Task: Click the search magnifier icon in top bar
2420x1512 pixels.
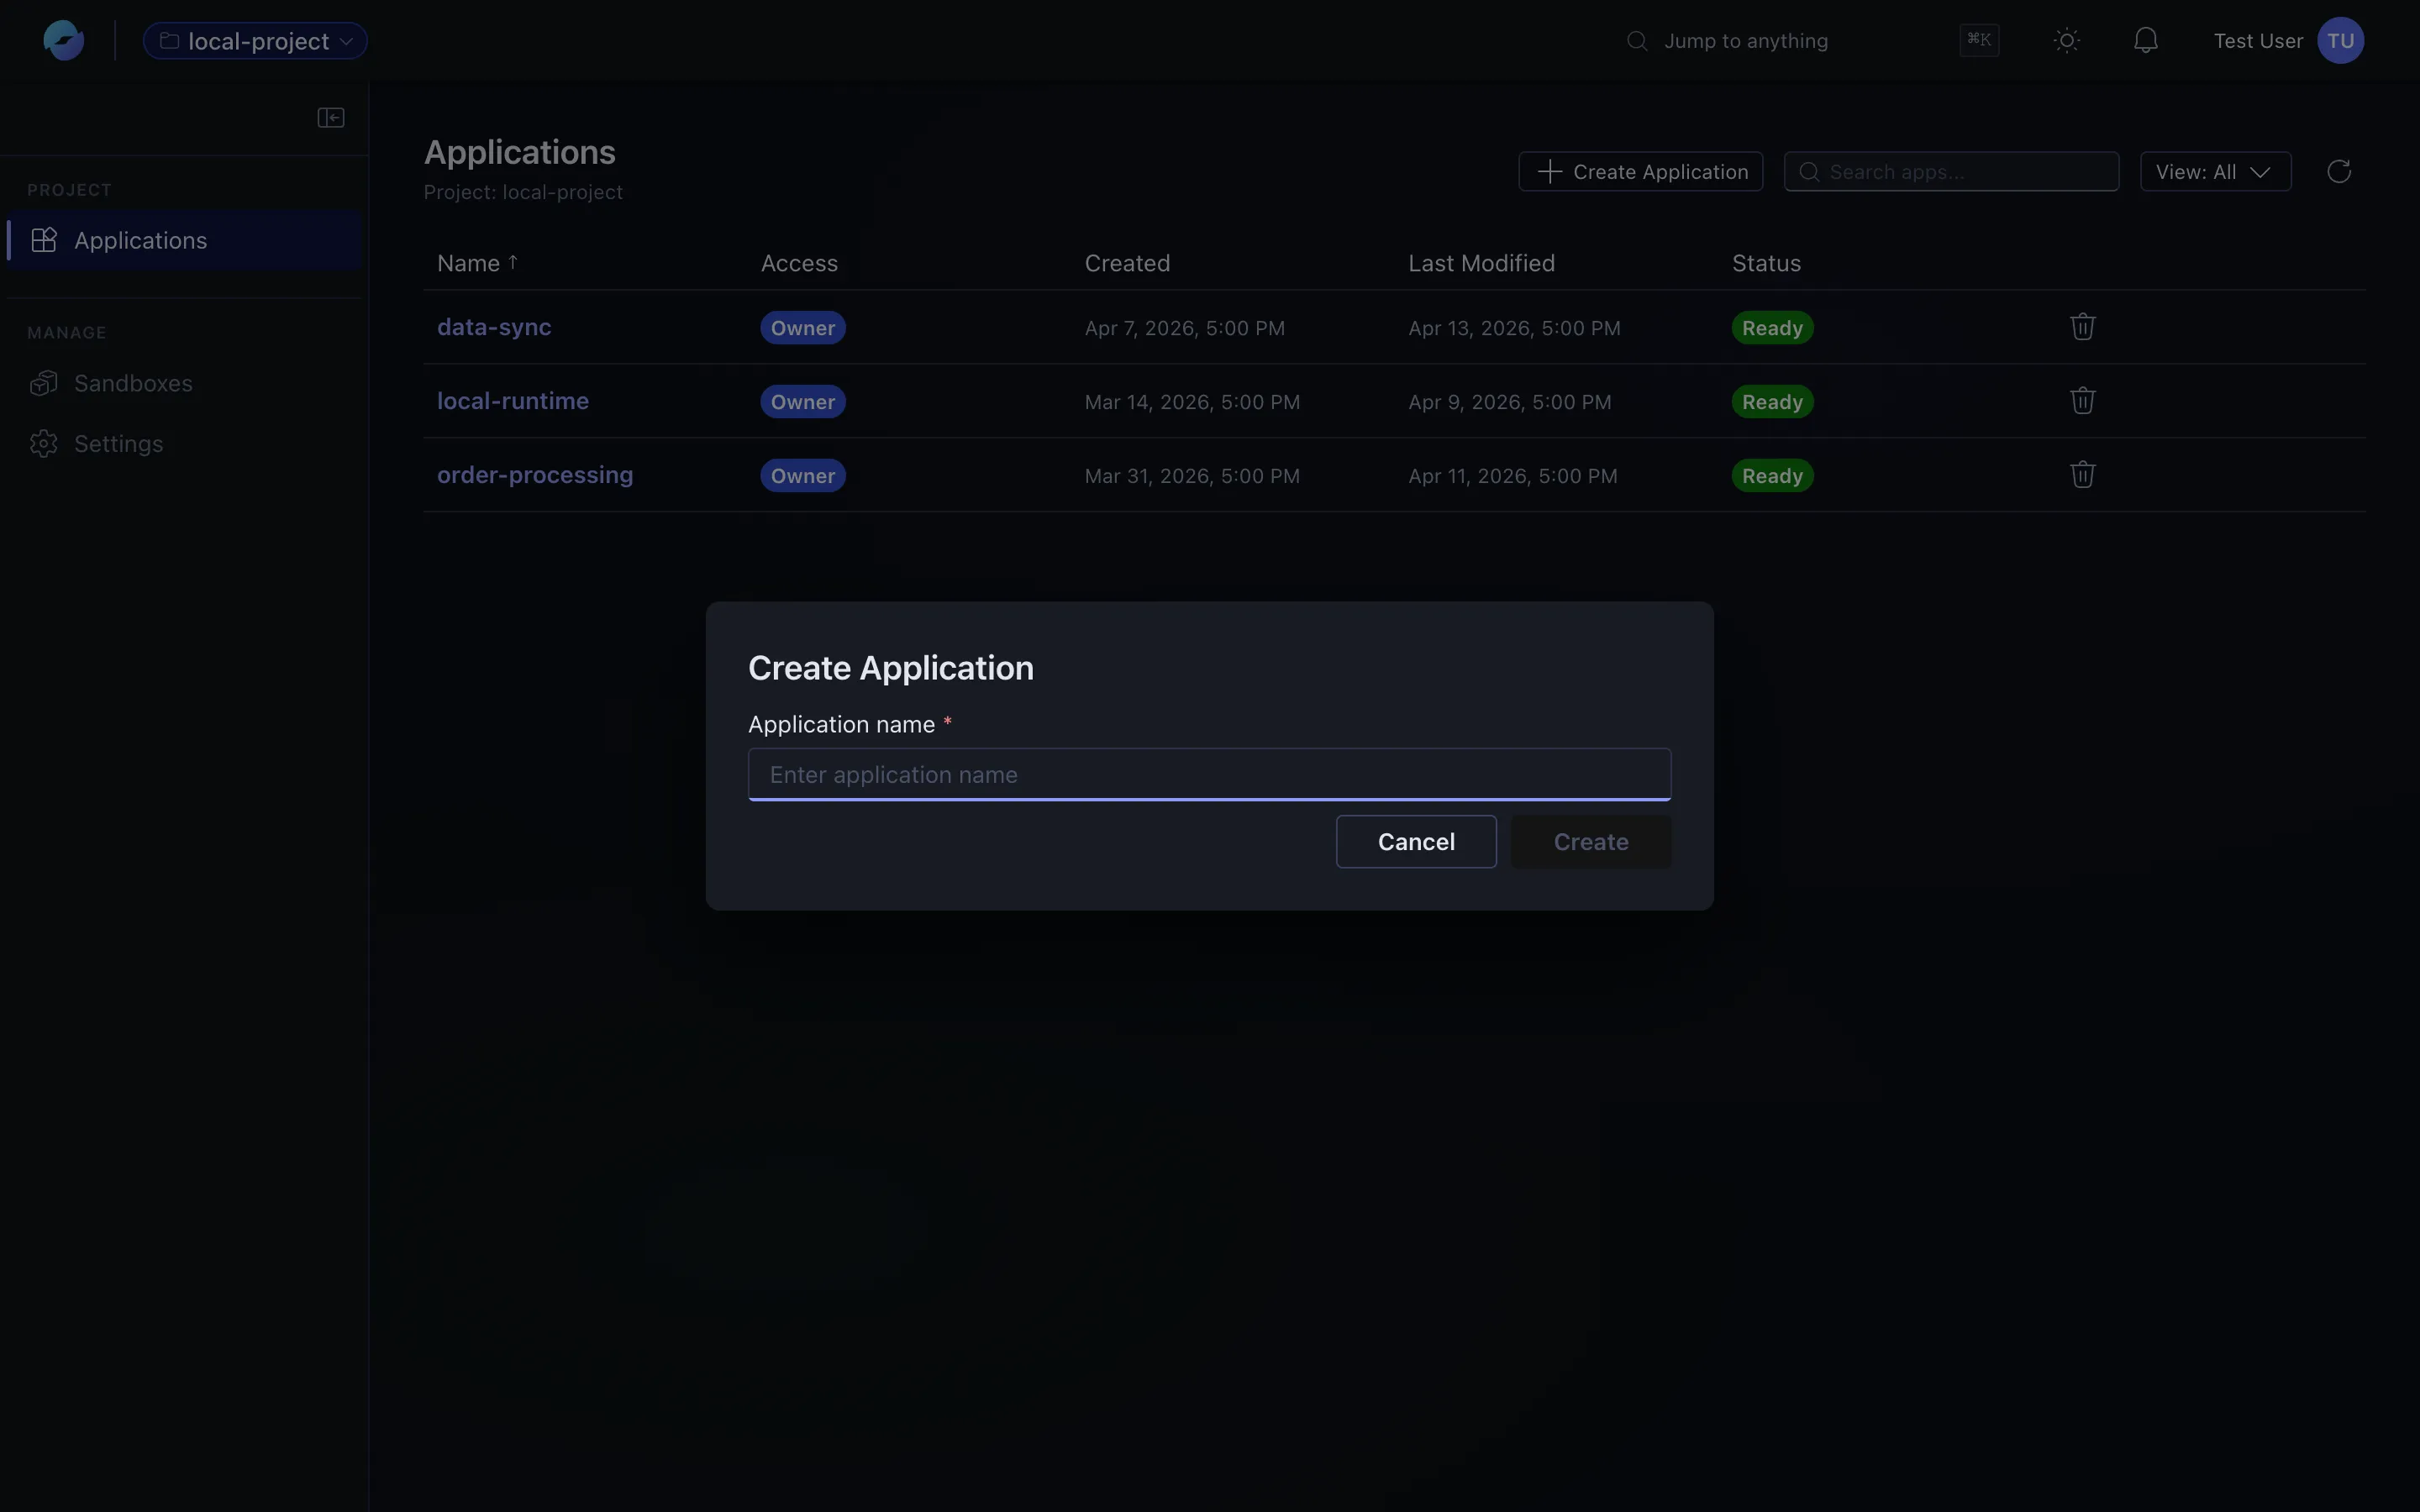Action: 1636,41
